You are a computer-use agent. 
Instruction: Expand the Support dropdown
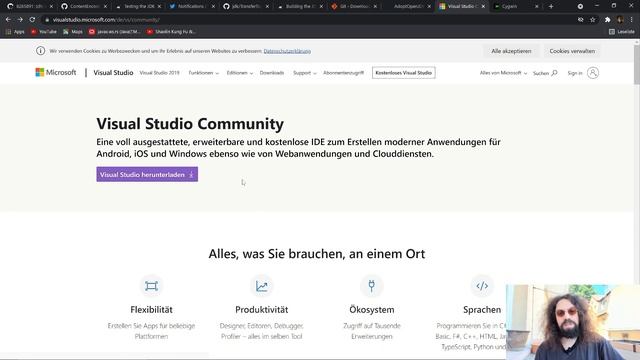304,73
